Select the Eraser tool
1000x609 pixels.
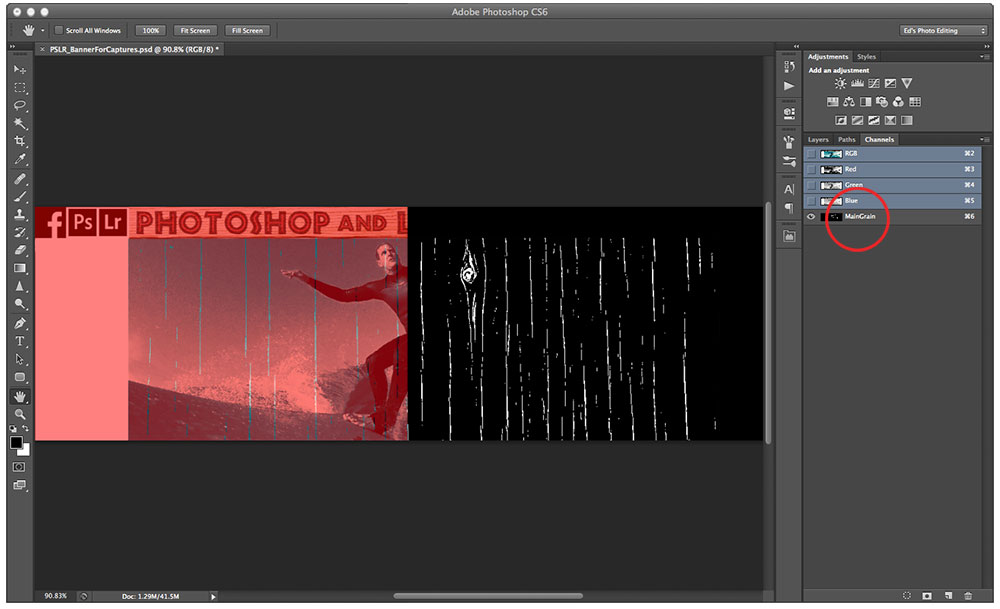pos(20,250)
